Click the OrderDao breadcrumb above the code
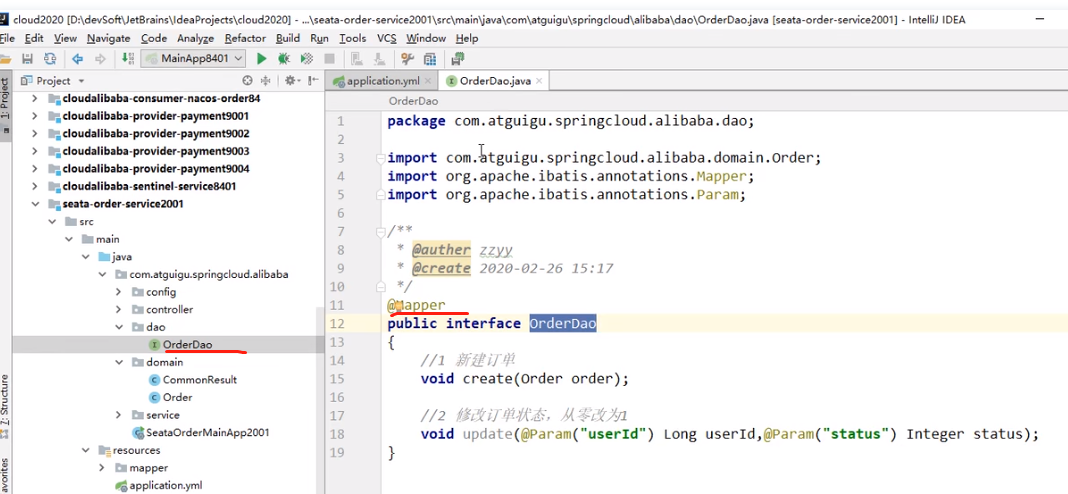The height and width of the screenshot is (494, 1068). pyautogui.click(x=413, y=102)
